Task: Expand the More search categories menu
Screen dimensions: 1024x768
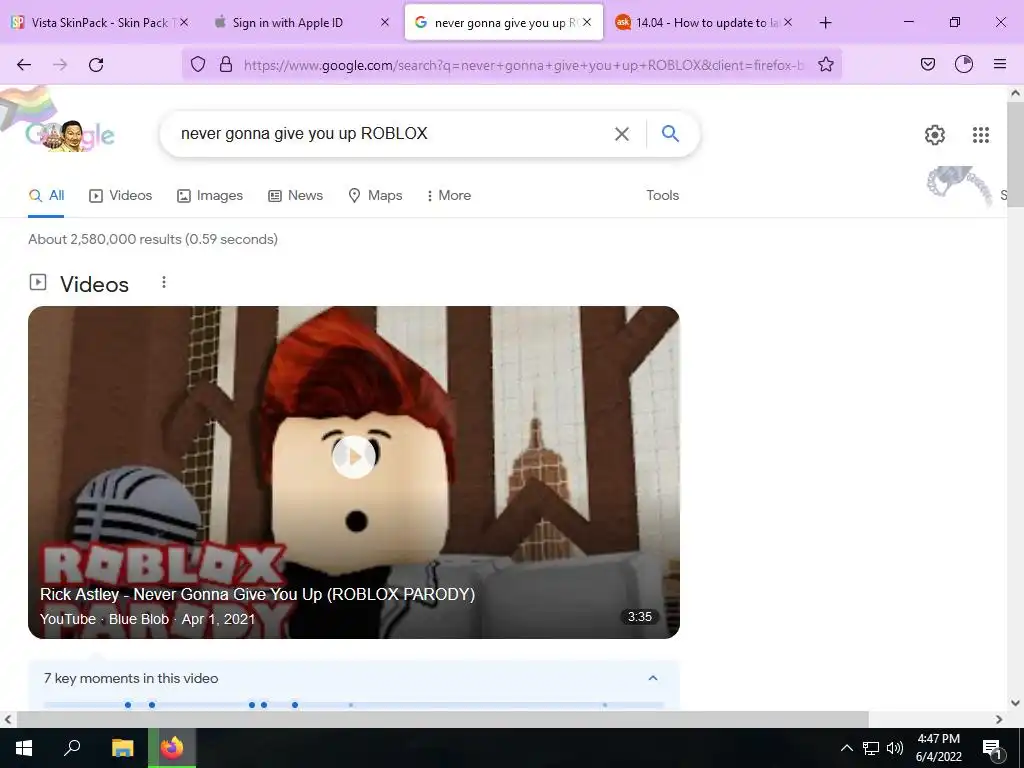Action: 448,195
